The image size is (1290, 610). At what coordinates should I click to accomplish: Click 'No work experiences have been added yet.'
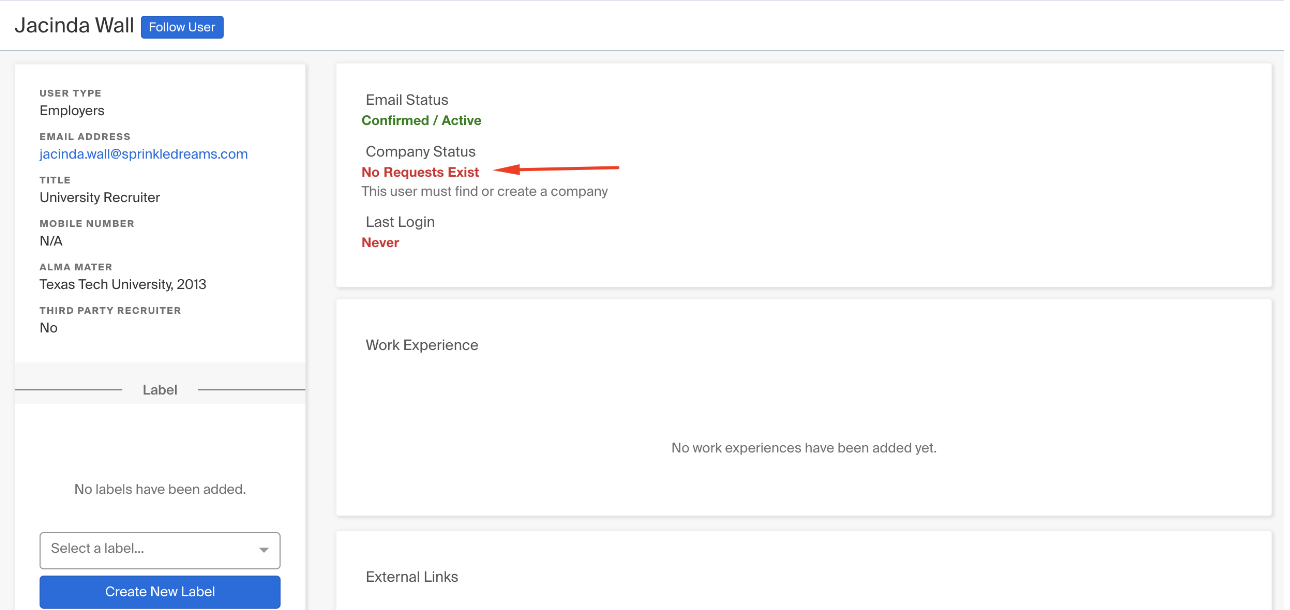[x=804, y=448]
